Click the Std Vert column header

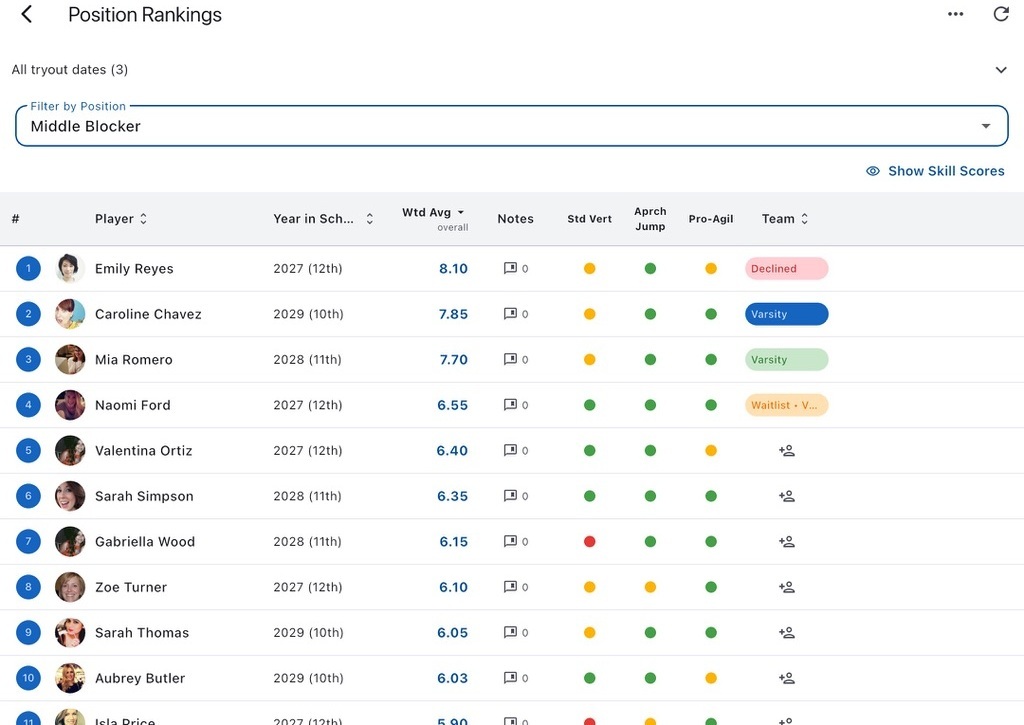point(589,219)
